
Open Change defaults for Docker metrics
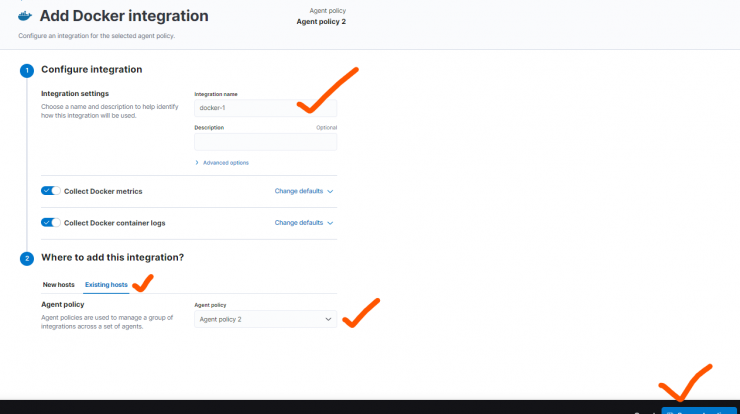tap(304, 191)
